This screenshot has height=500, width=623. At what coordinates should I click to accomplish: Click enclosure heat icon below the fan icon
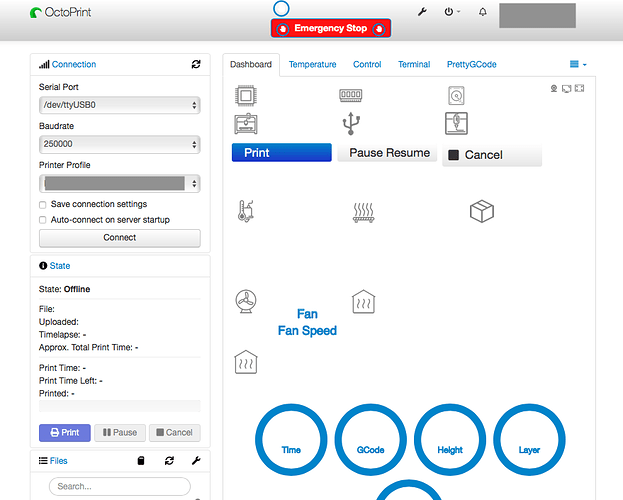click(246, 362)
